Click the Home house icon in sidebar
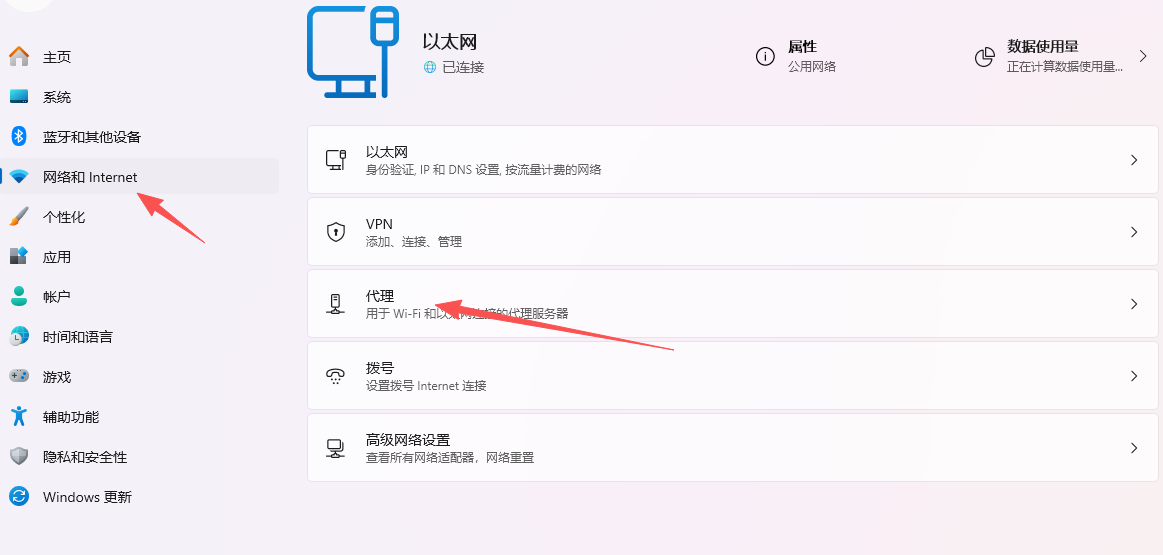Viewport: 1163px width, 555px height. tap(19, 56)
